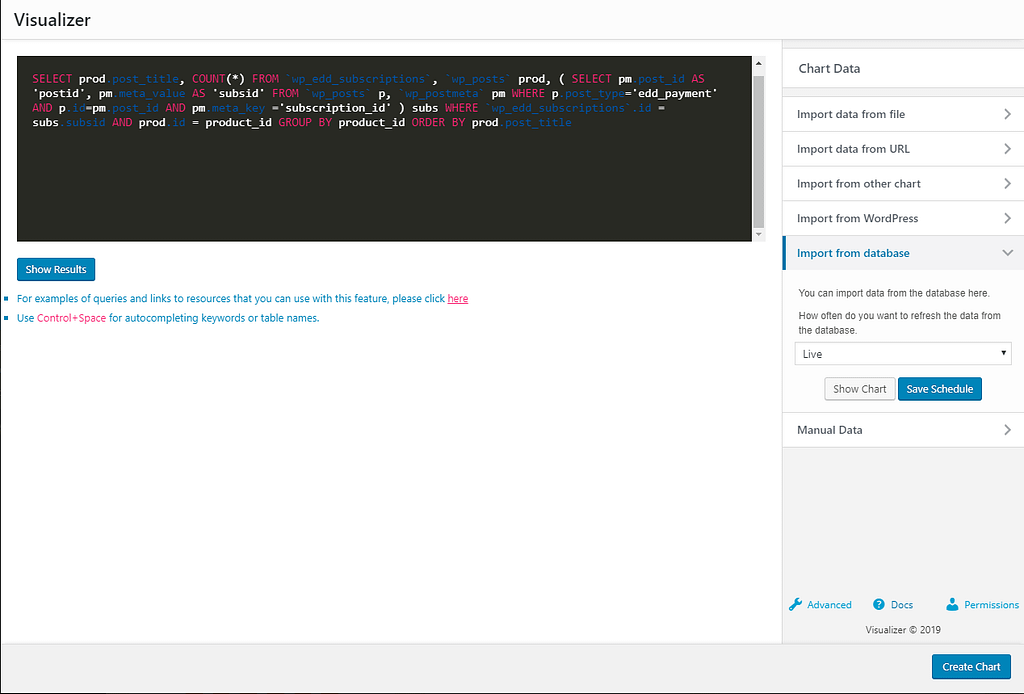1024x694 pixels.
Task: Open the Advanced settings link
Action: (829, 605)
